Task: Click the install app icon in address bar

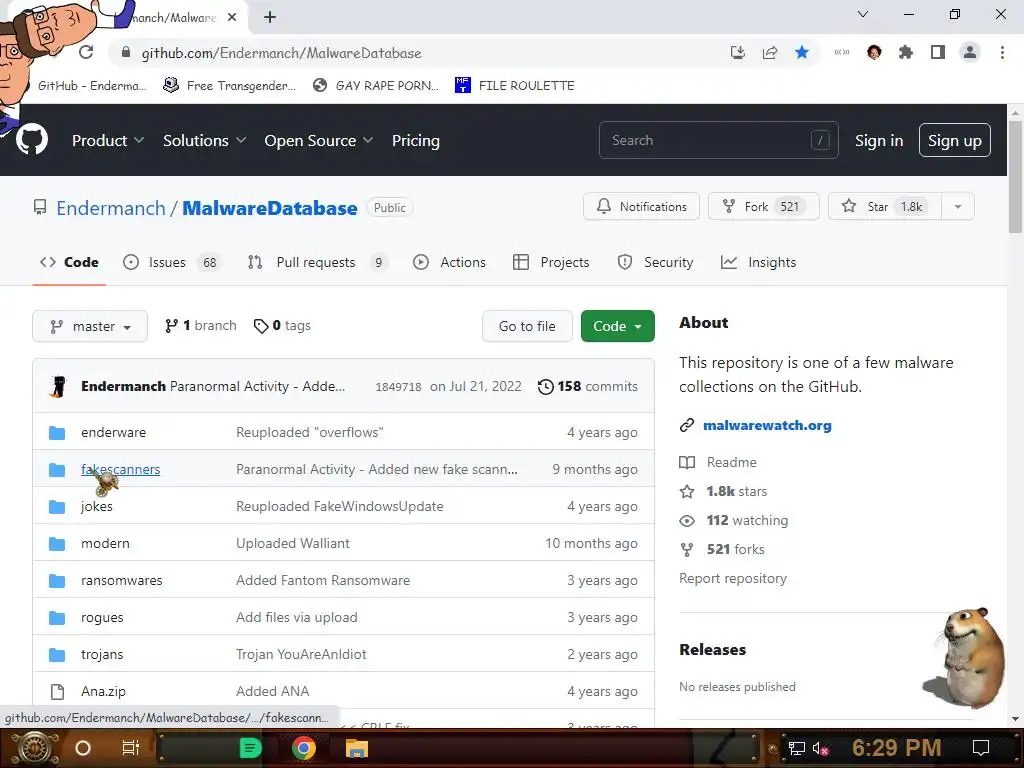Action: [x=738, y=52]
